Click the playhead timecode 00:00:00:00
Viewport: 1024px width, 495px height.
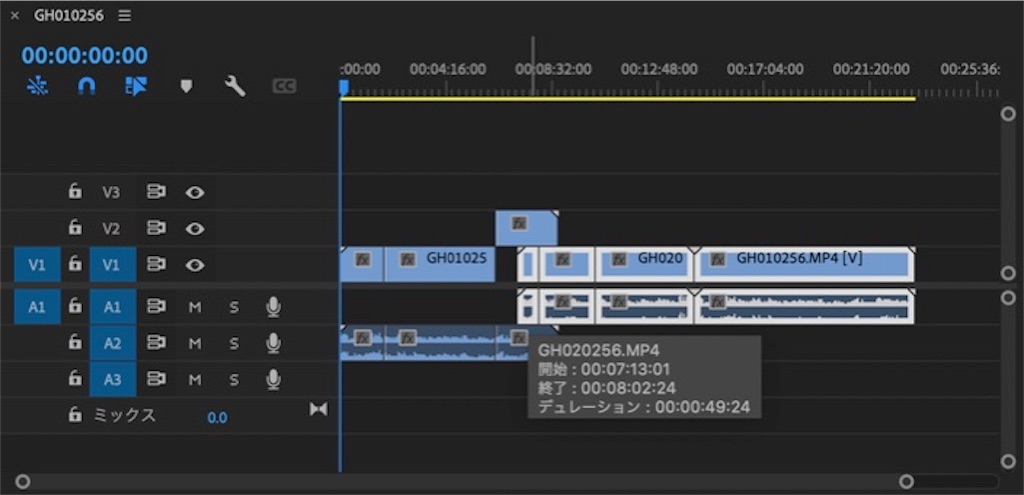coord(85,56)
